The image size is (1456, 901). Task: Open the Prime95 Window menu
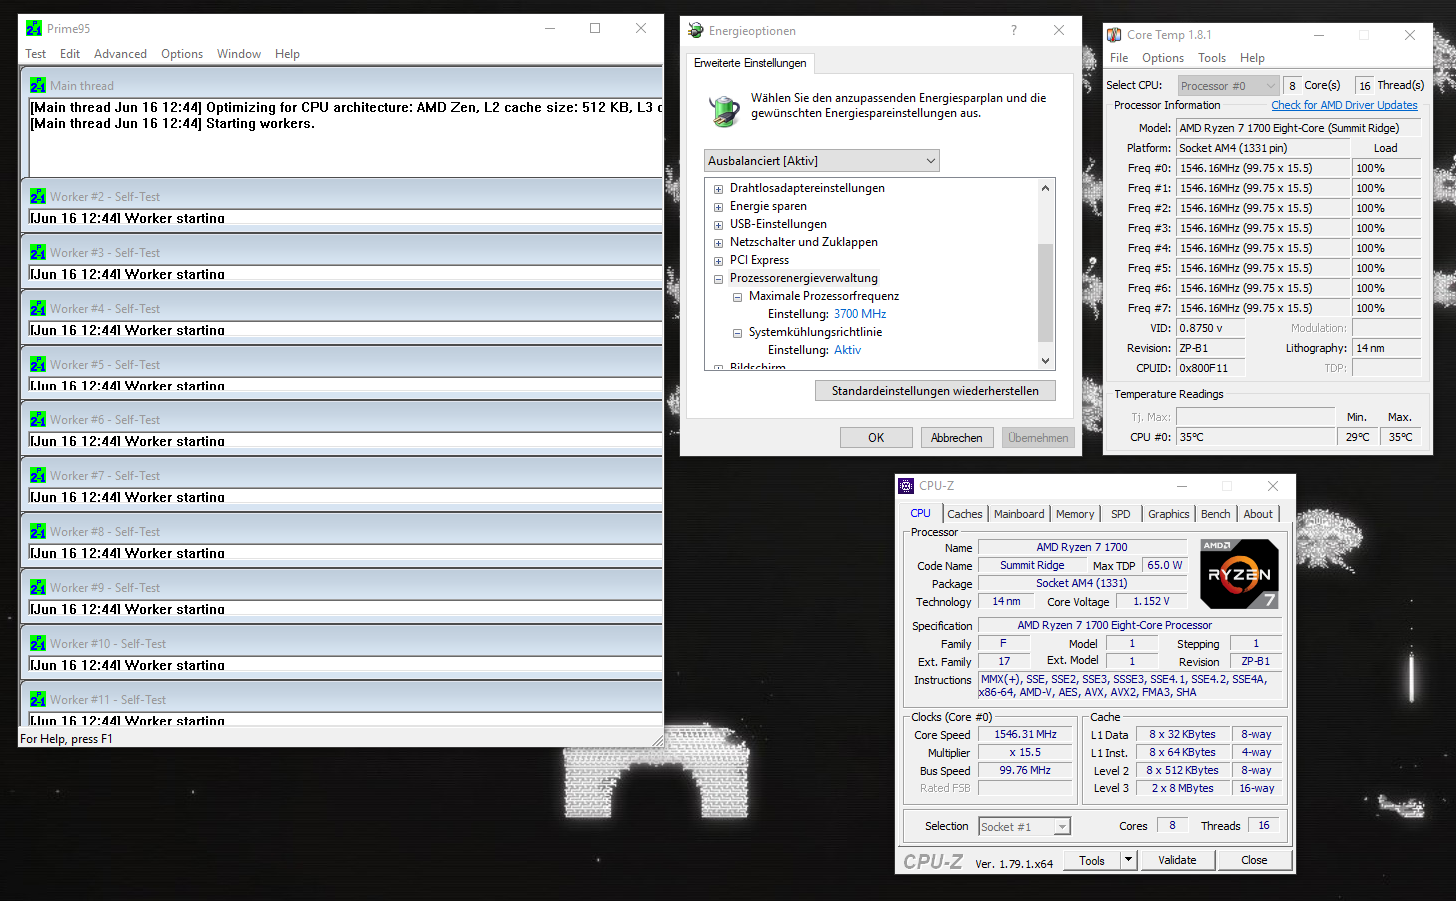(x=239, y=54)
